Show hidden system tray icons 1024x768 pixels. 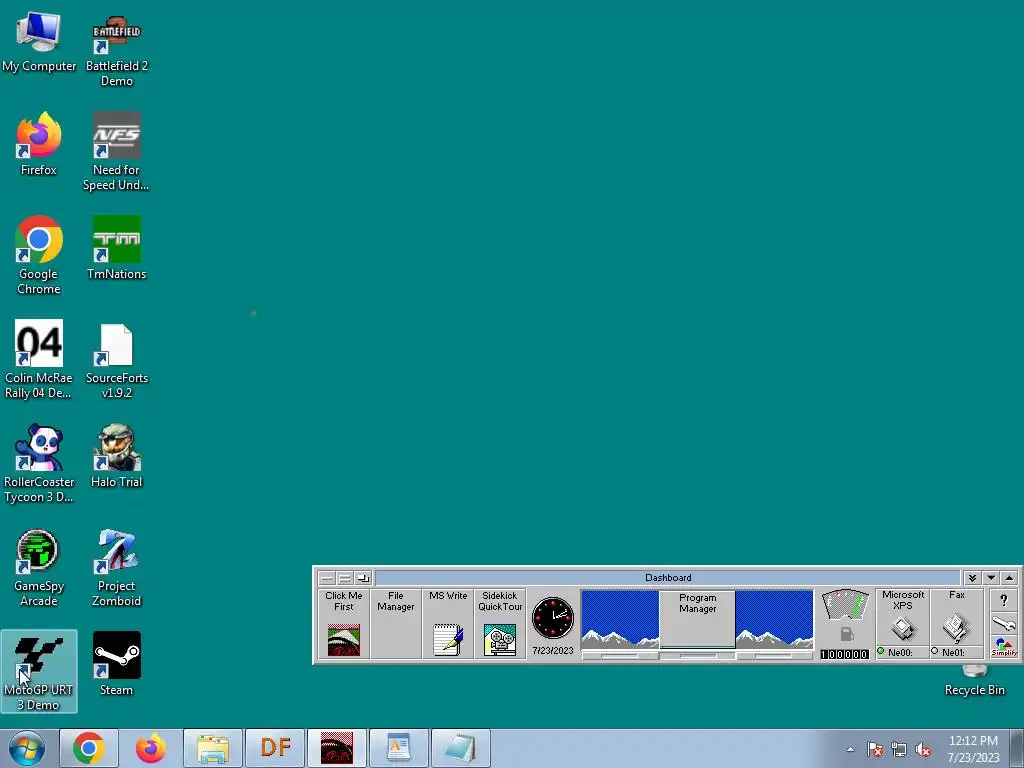click(850, 749)
